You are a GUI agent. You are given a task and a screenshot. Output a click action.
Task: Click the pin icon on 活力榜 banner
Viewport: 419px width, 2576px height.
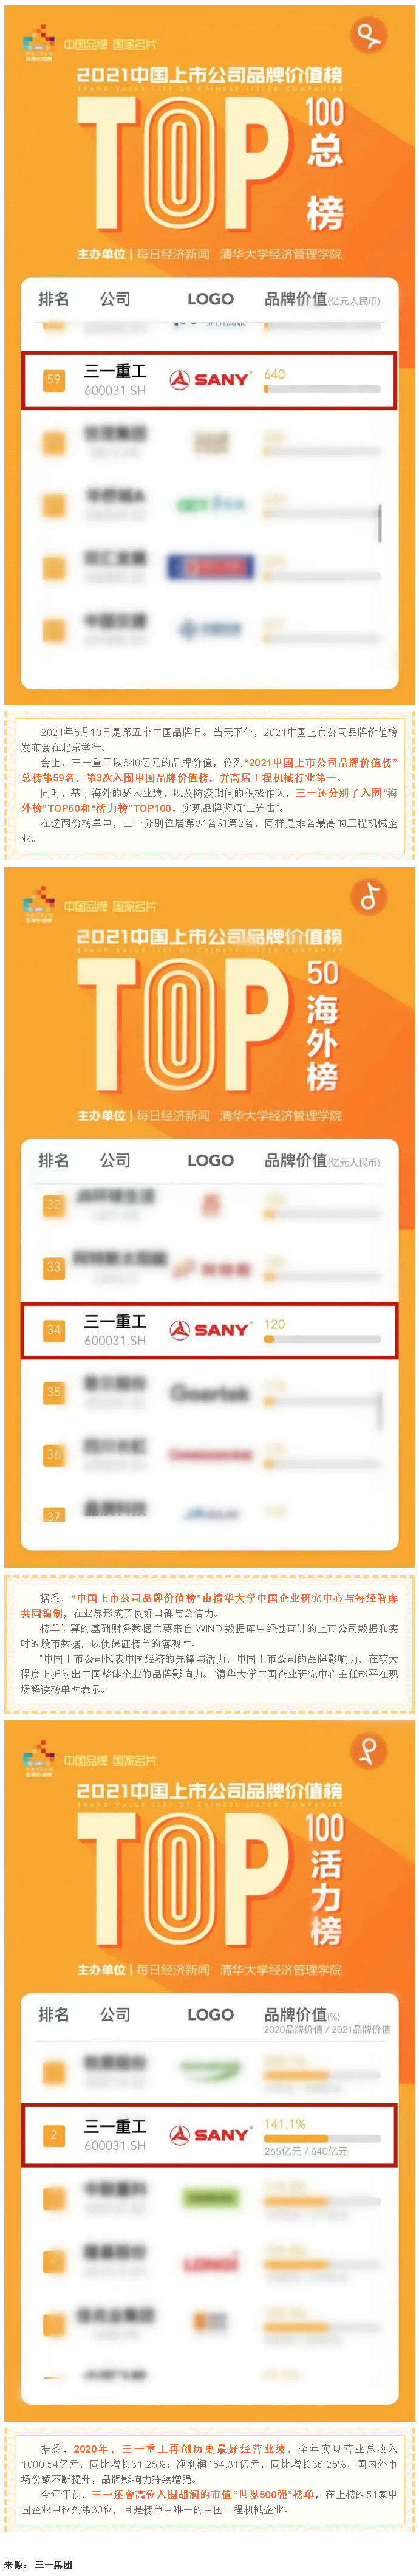click(x=369, y=1749)
